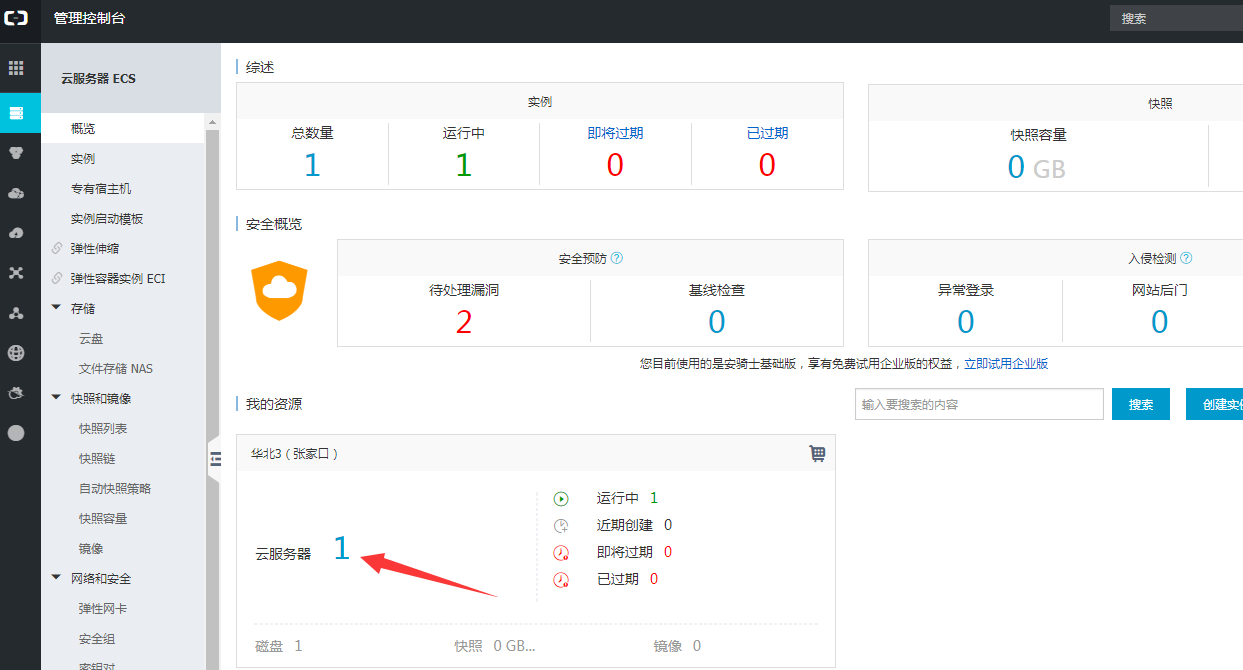Click the help icon beside 入侵检测
Screen dimensions: 1243x670
coord(1186,258)
